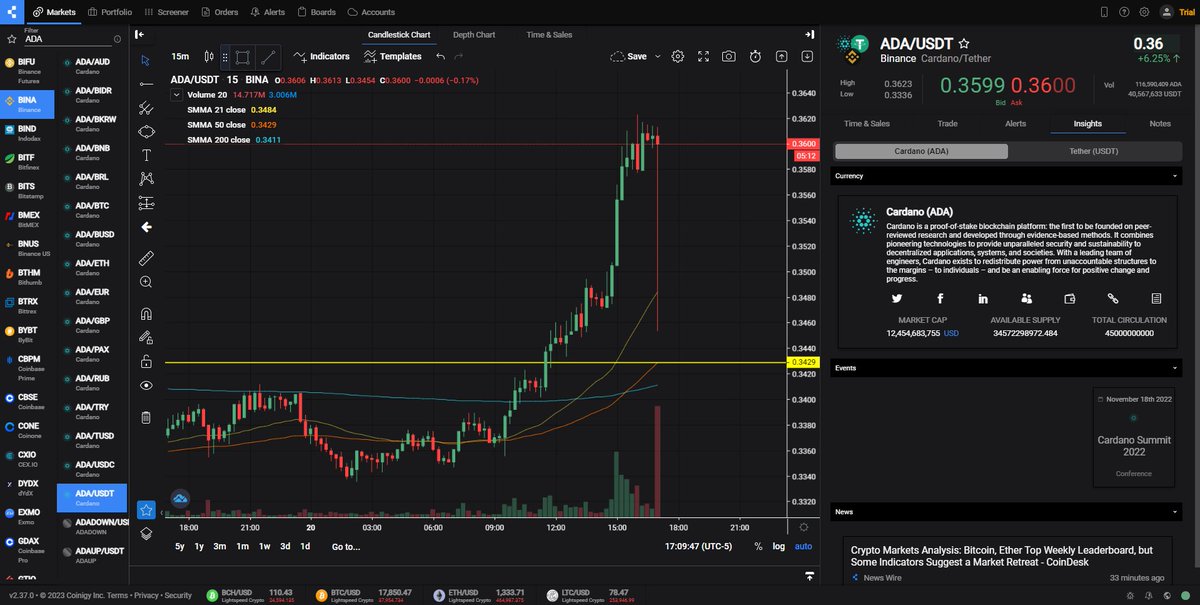Set chart range to 1d
This screenshot has width=1200, height=605.
point(305,546)
